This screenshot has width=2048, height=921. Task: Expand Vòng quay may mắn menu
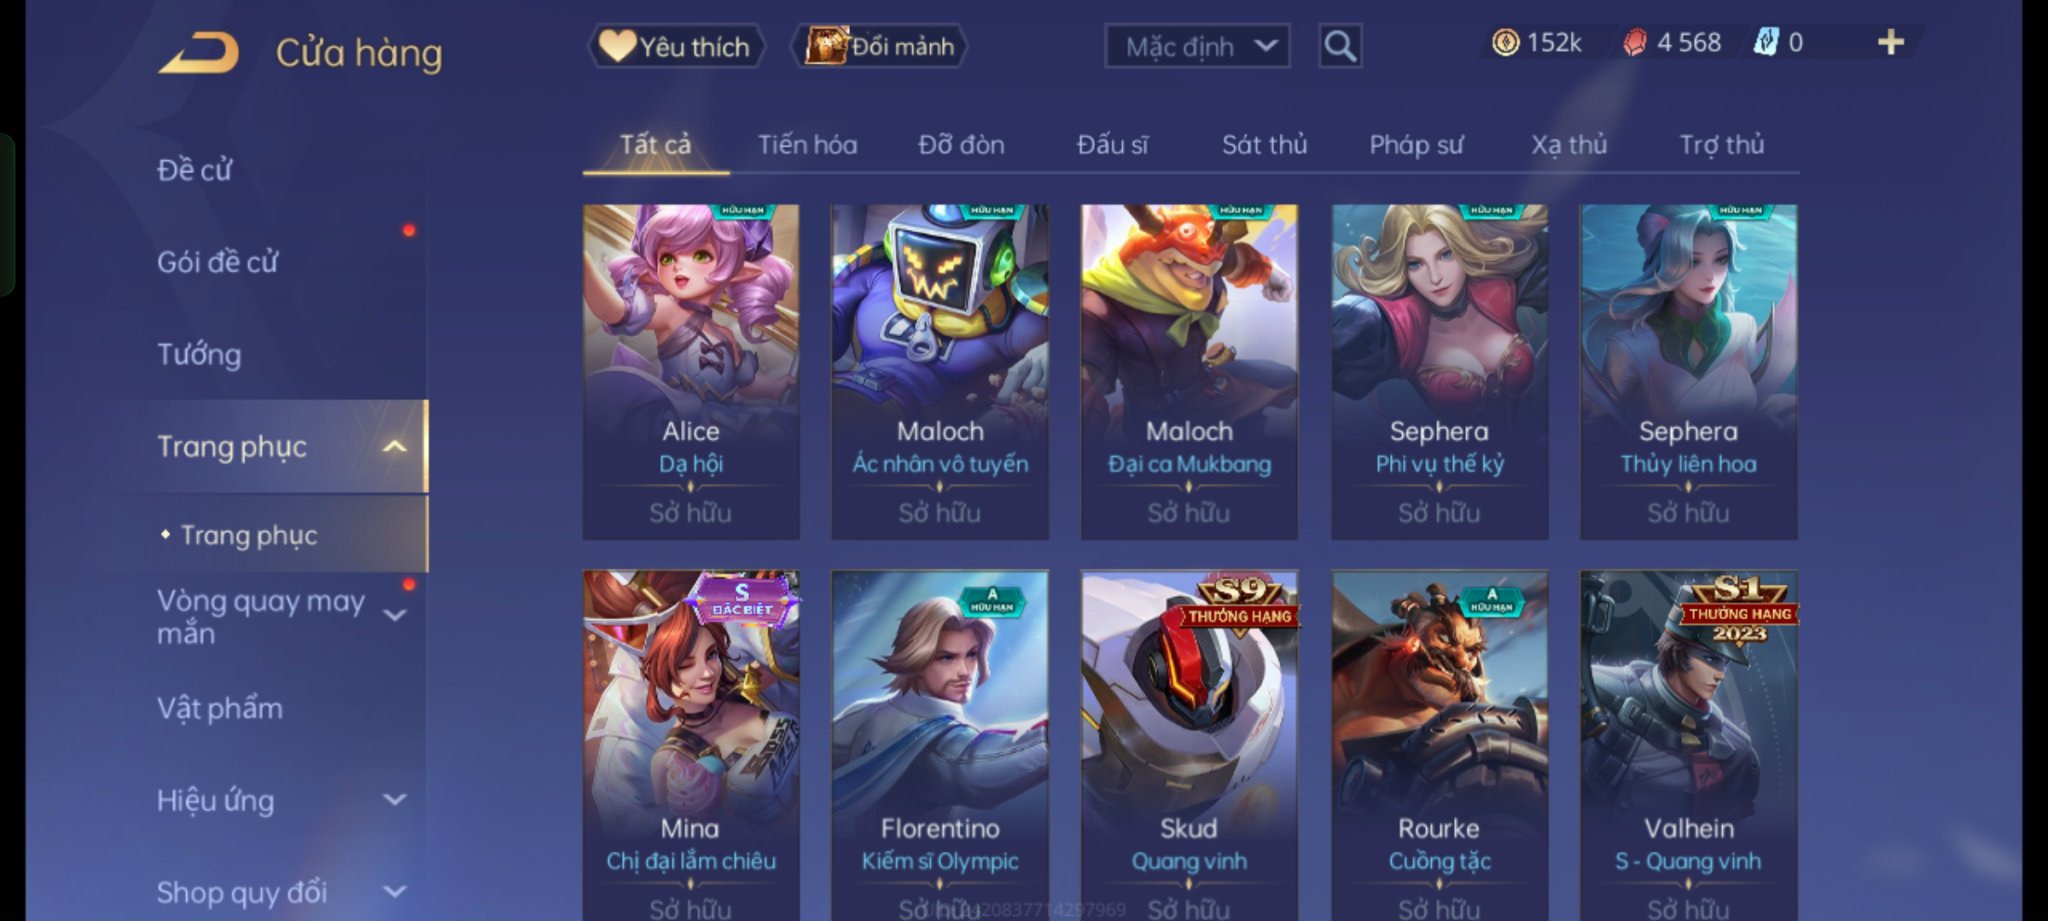(x=395, y=615)
